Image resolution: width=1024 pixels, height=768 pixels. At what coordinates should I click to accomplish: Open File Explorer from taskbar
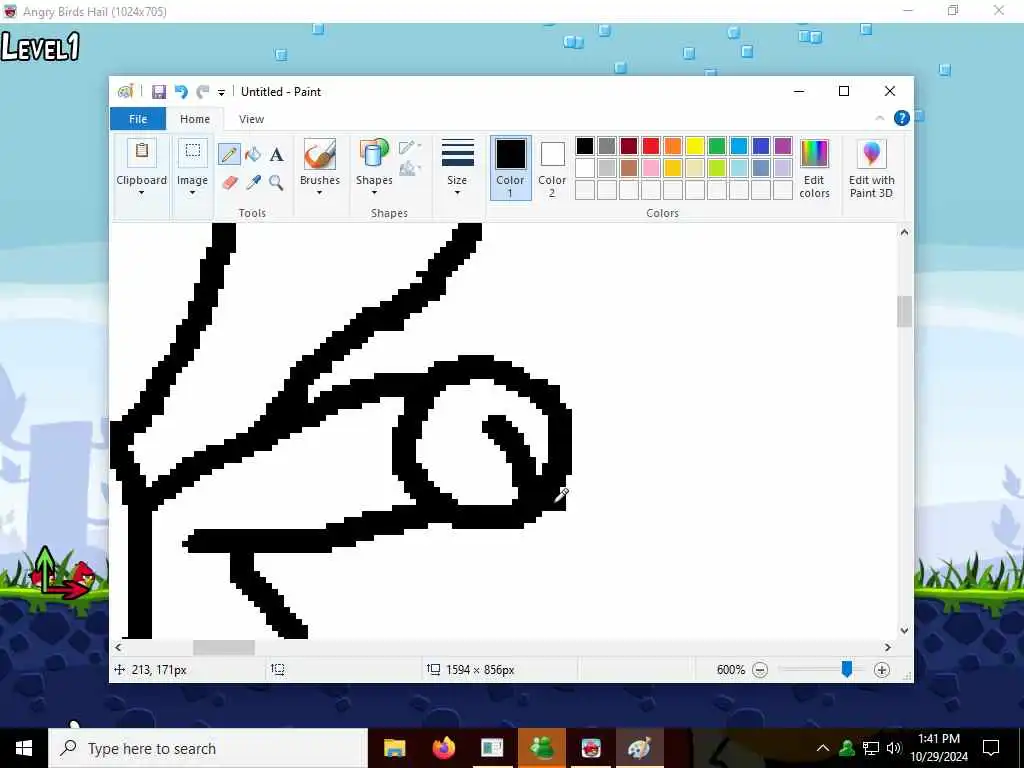click(394, 748)
